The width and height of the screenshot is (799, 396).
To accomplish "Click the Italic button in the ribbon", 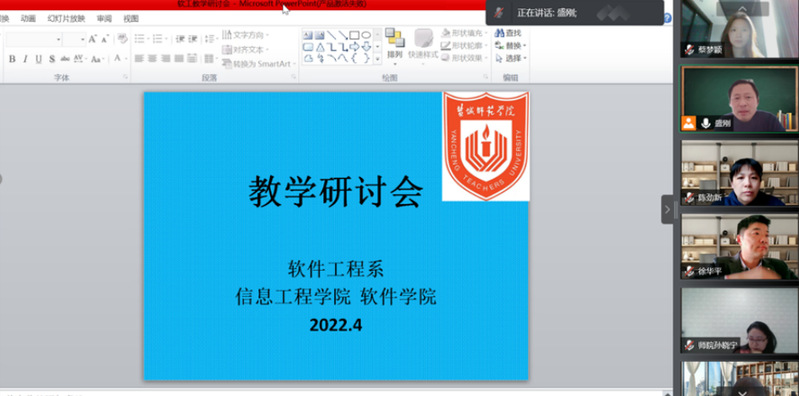I will point(25,59).
